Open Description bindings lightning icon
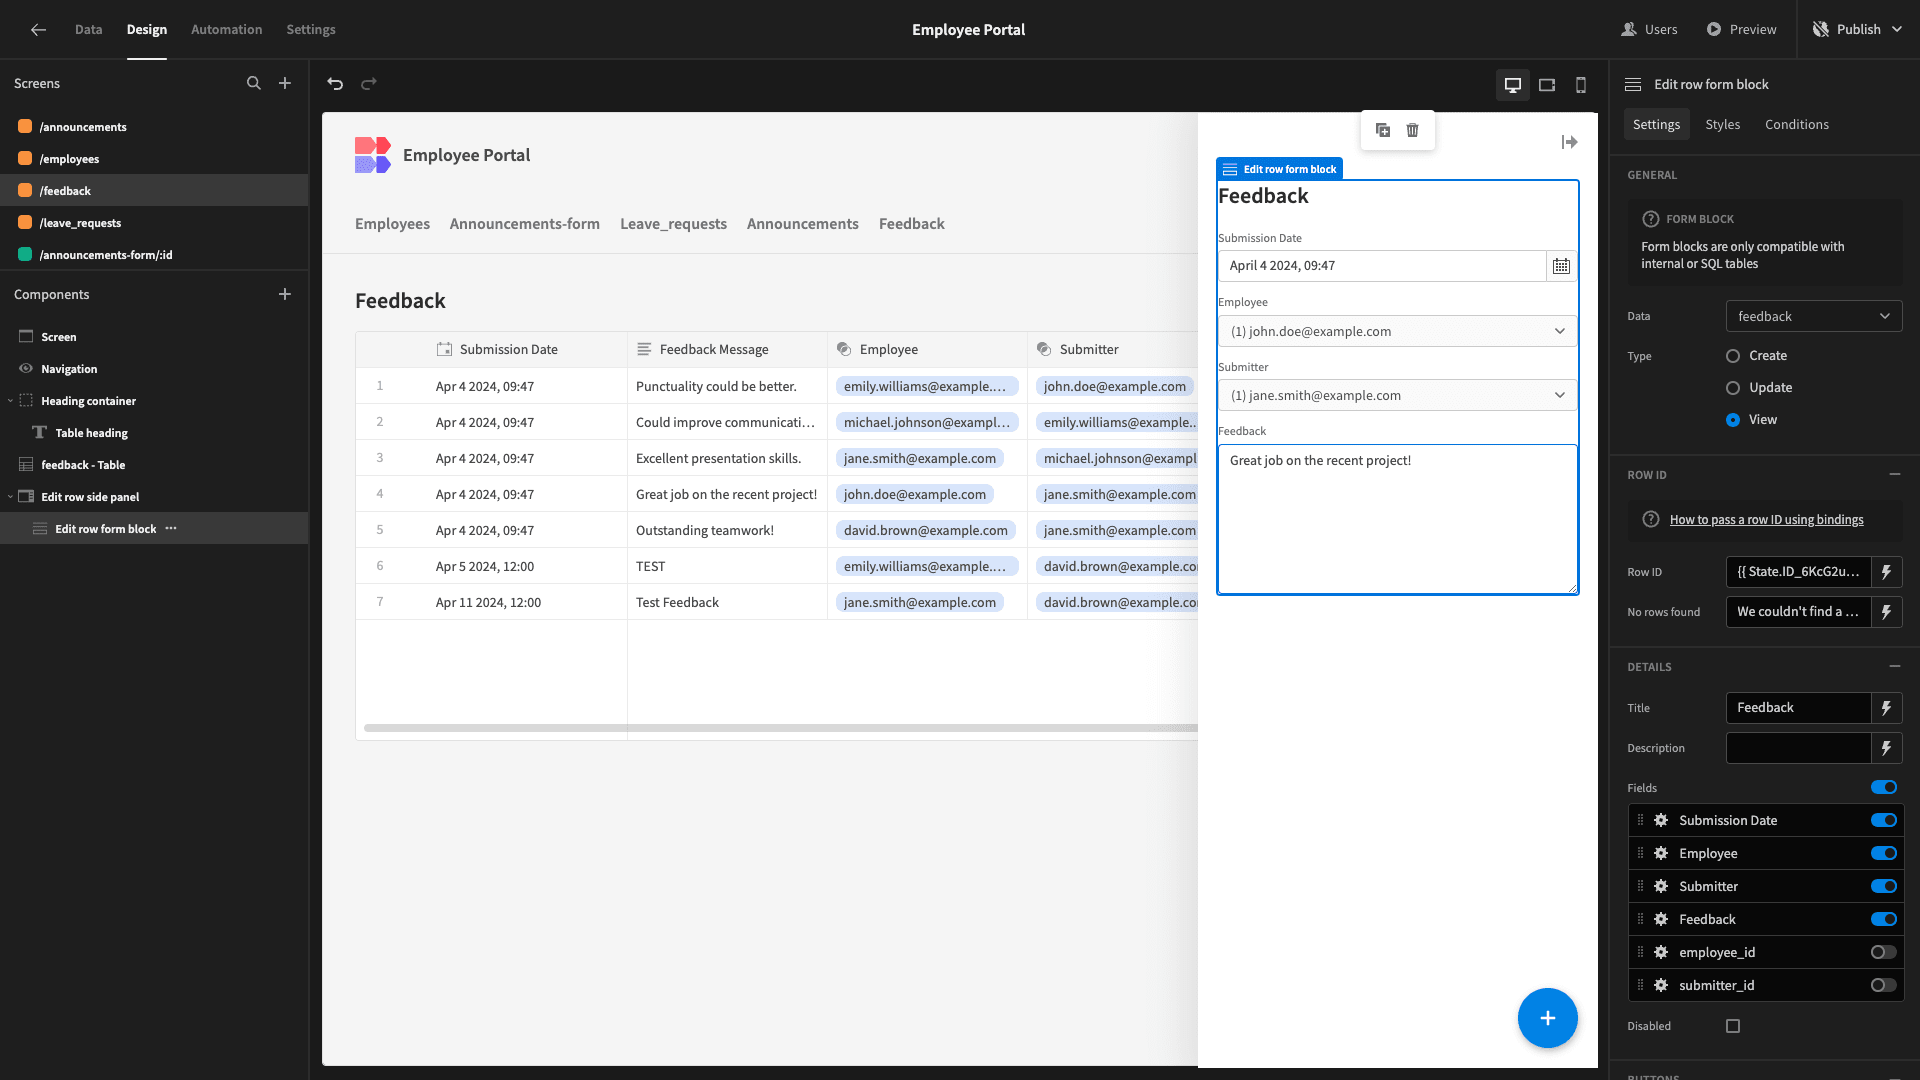 pos(1886,748)
